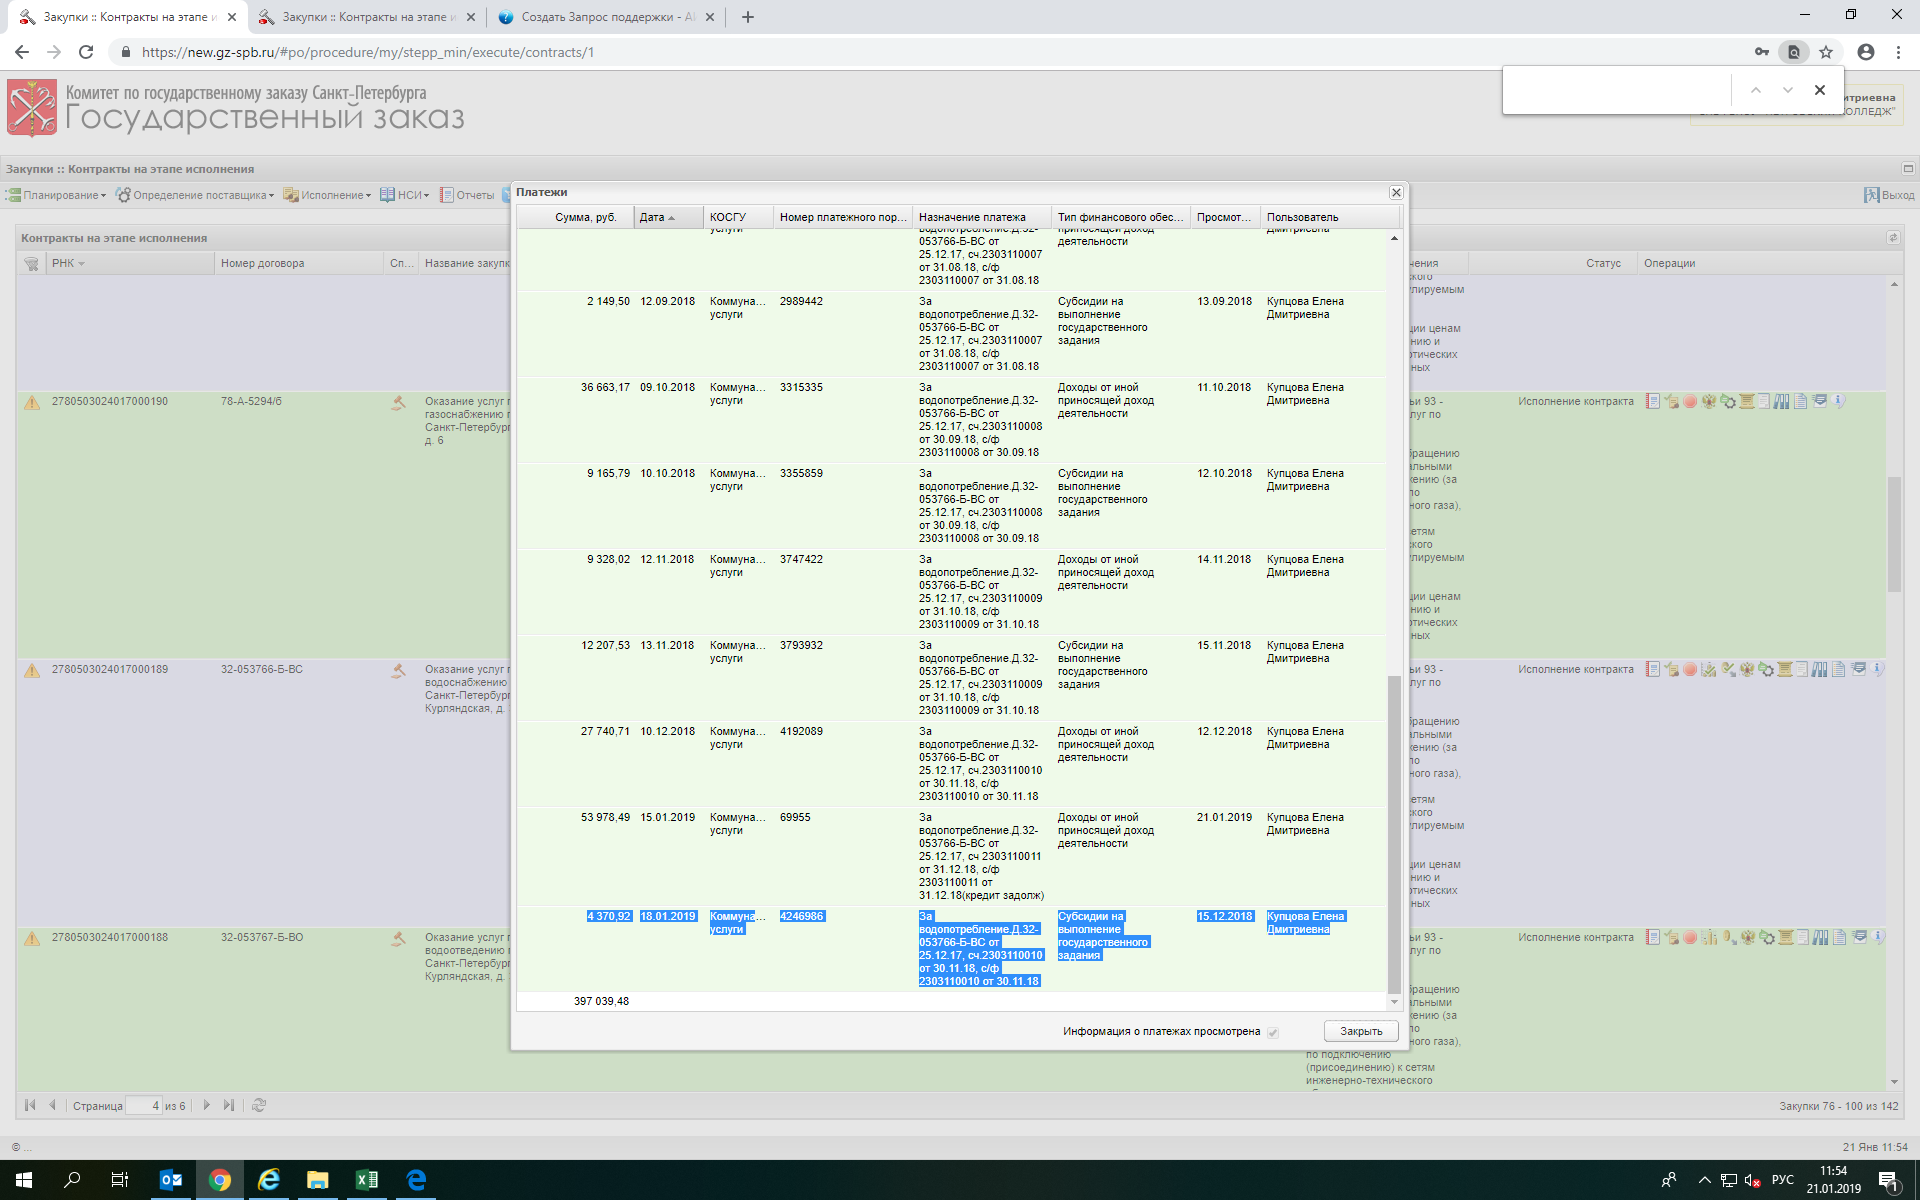
Task: Click the КОСГУ column header
Action: click(x=738, y=217)
